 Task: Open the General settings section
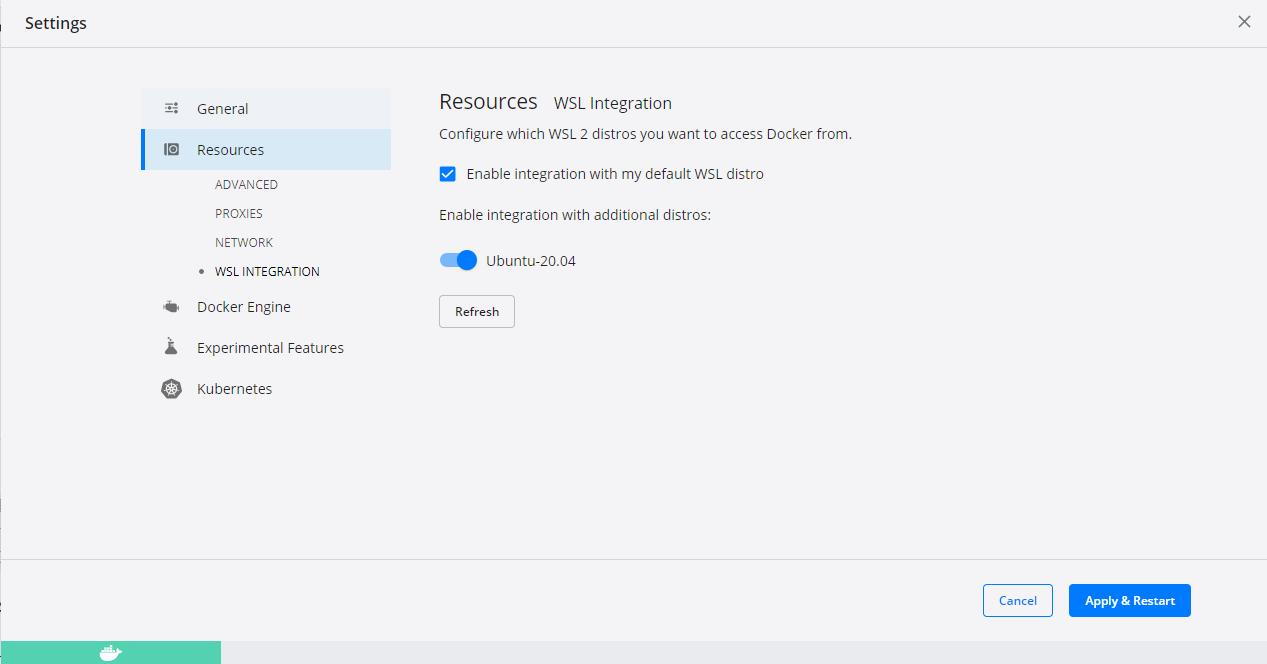pyautogui.click(x=266, y=108)
